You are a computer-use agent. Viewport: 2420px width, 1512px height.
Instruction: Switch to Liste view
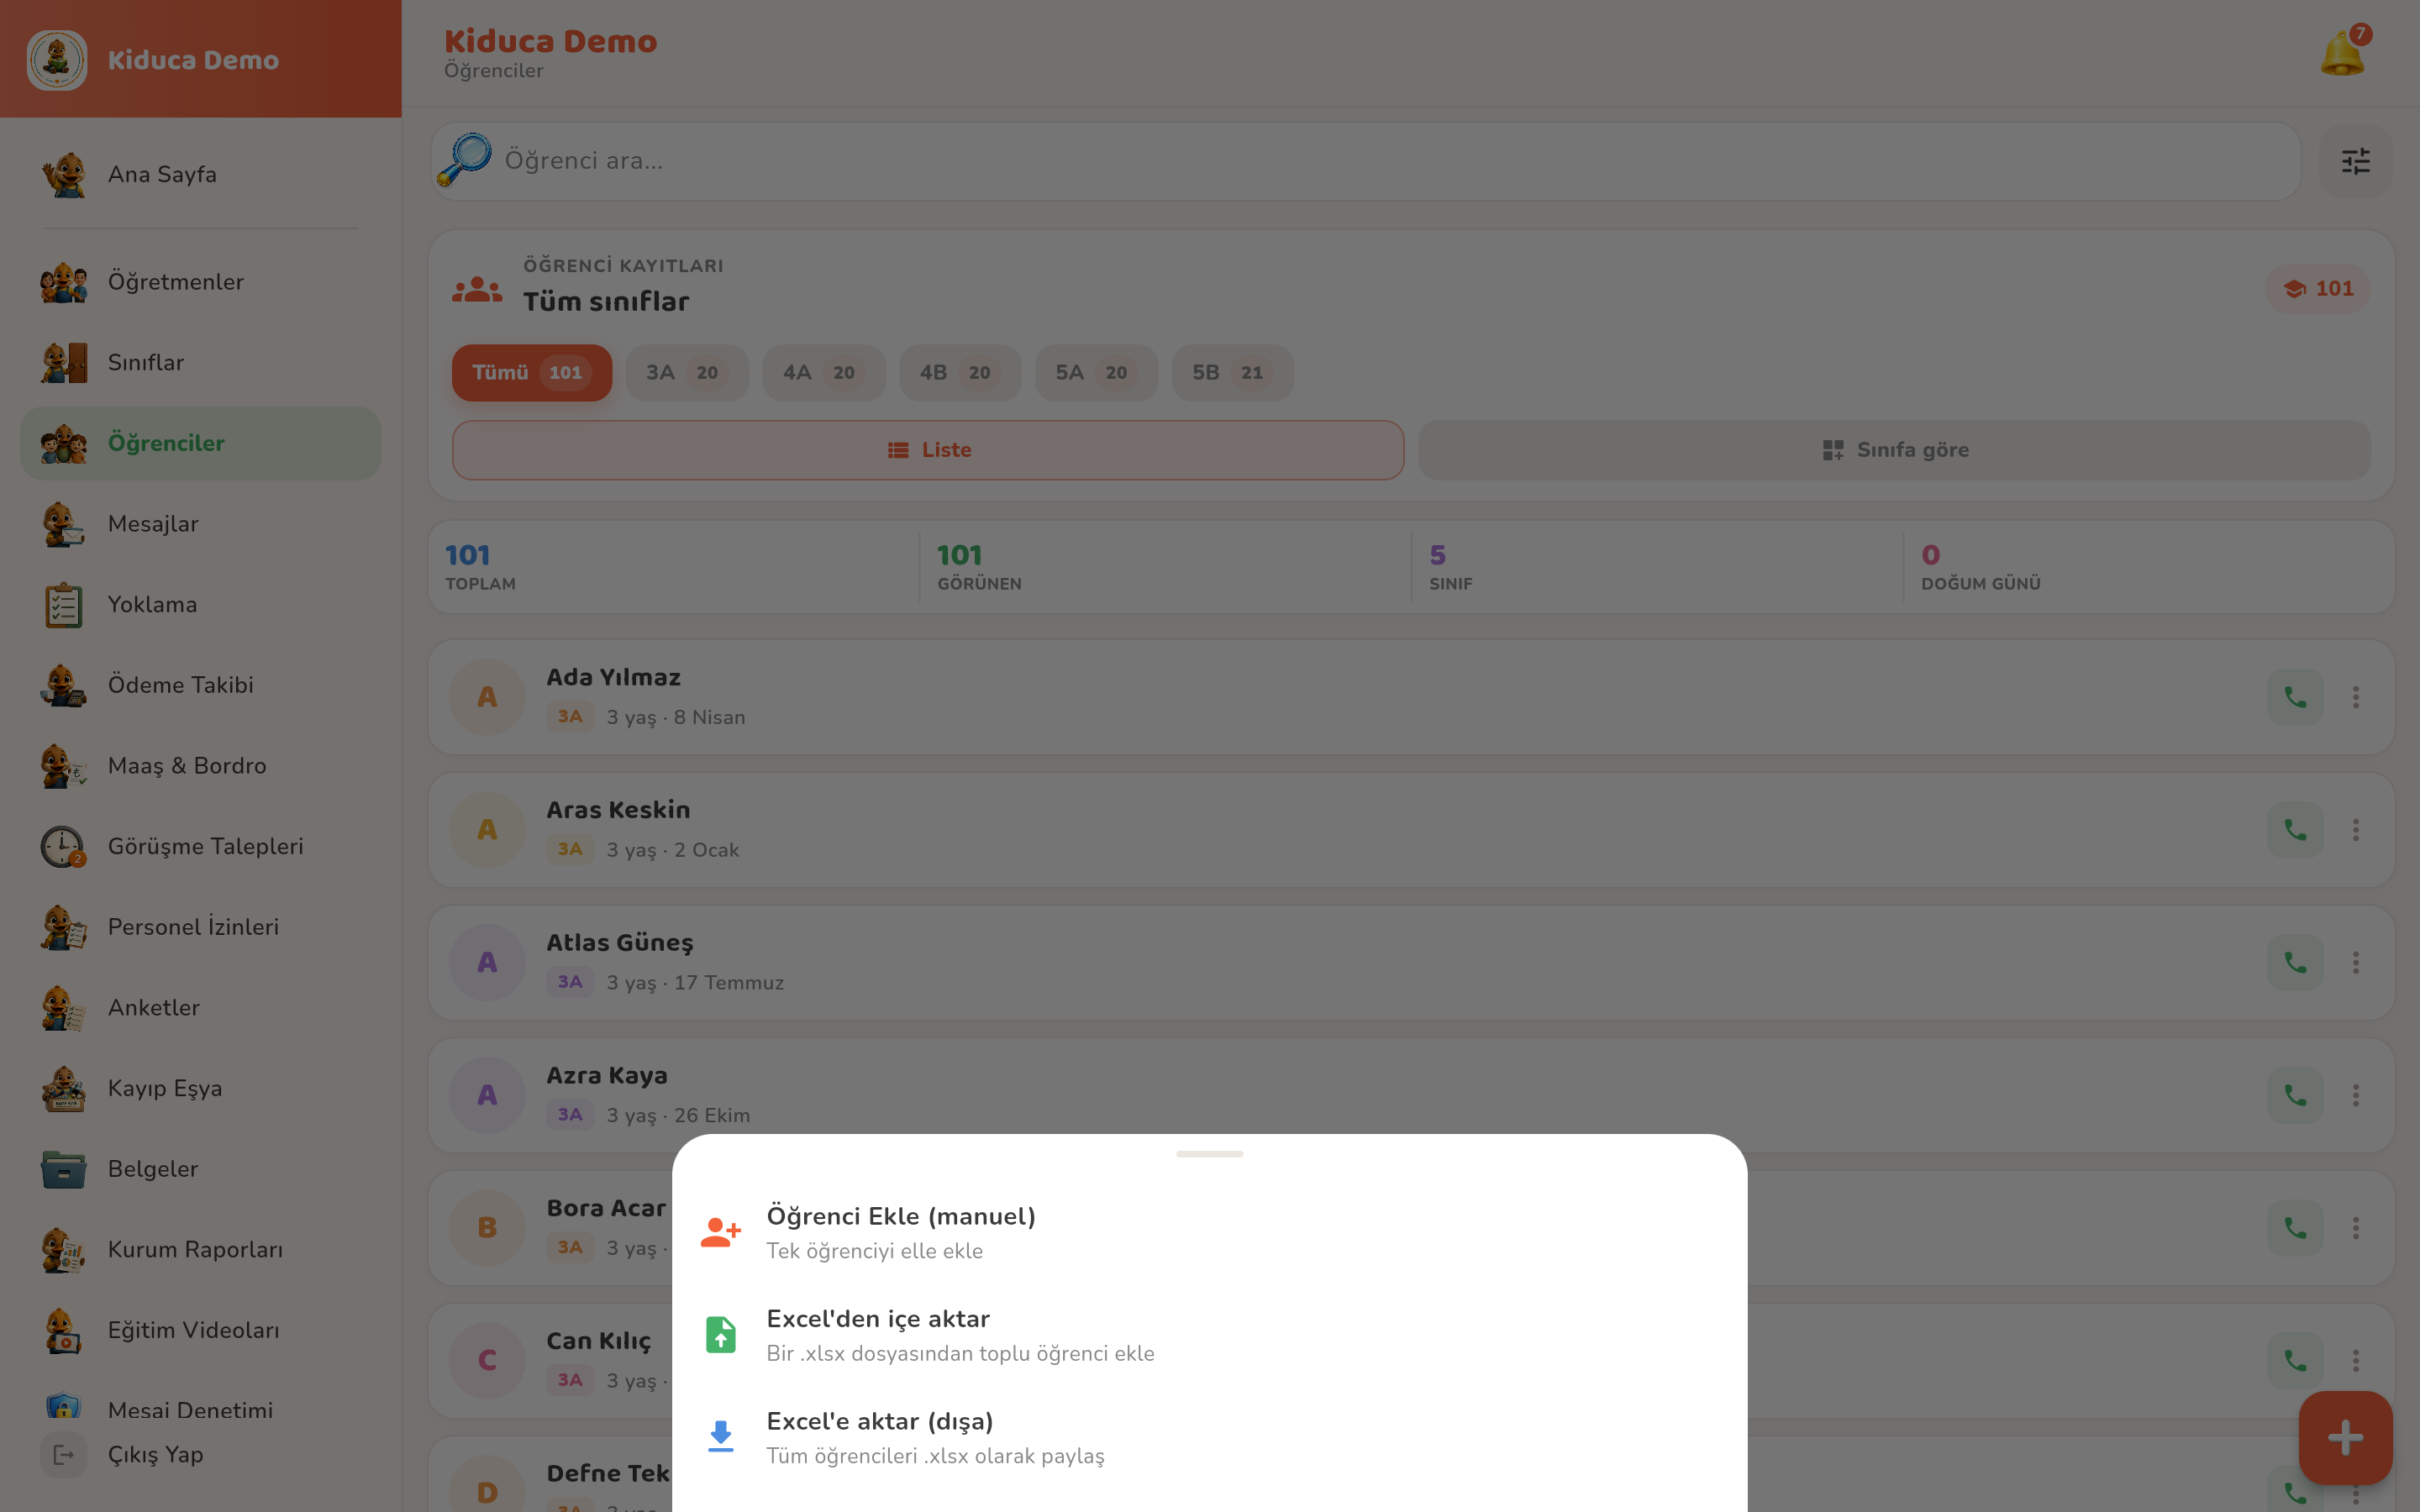[x=928, y=450]
